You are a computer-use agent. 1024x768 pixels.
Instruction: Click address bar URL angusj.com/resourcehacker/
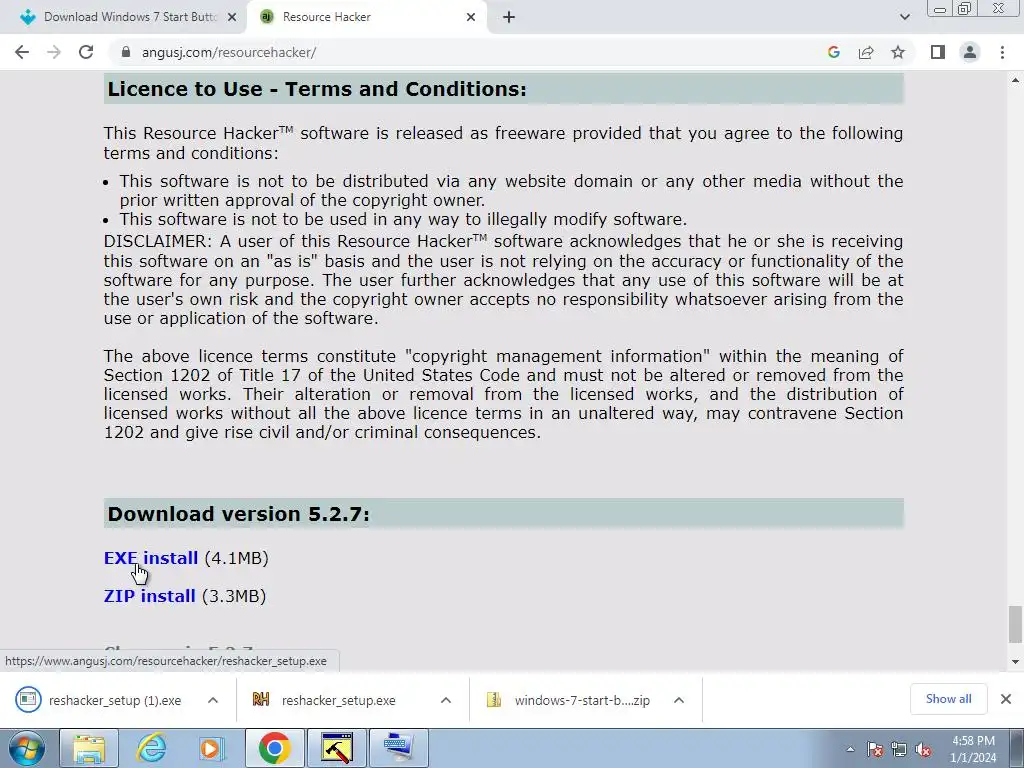click(229, 52)
